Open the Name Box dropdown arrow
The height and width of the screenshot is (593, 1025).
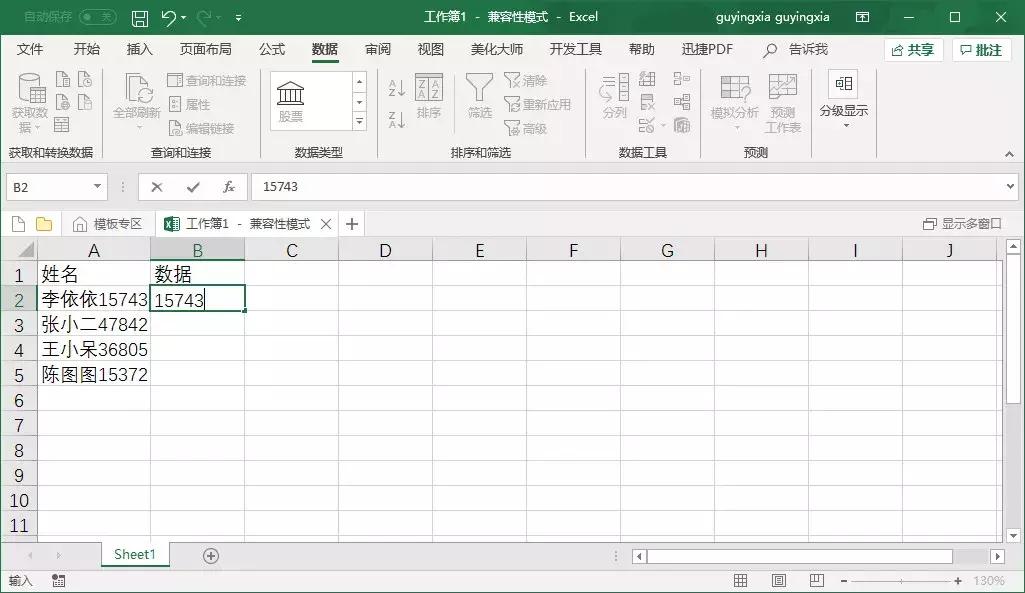[x=96, y=186]
